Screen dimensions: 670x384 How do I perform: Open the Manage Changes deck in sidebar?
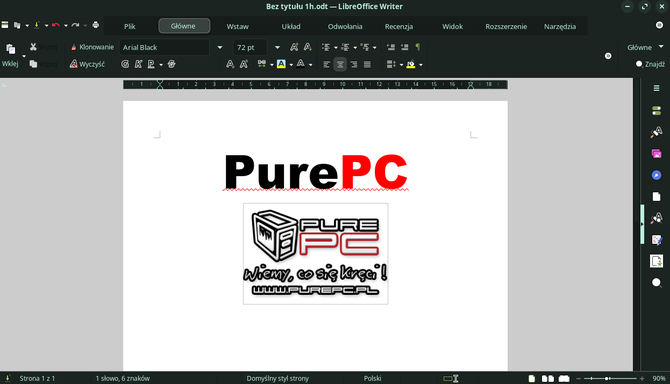point(656,240)
